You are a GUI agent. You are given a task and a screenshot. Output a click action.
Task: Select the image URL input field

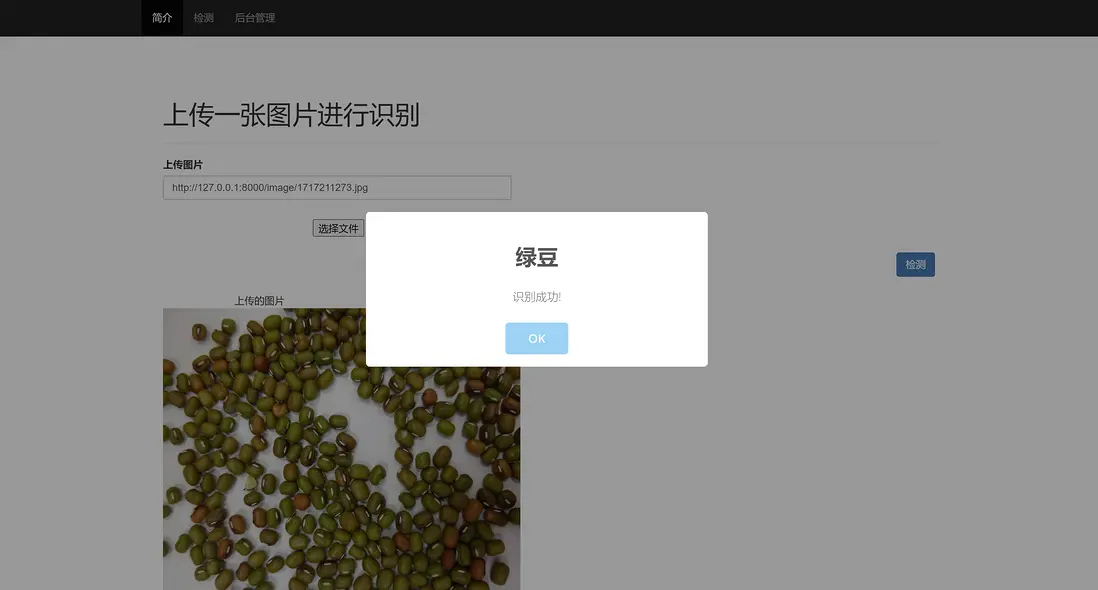[x=336, y=187]
